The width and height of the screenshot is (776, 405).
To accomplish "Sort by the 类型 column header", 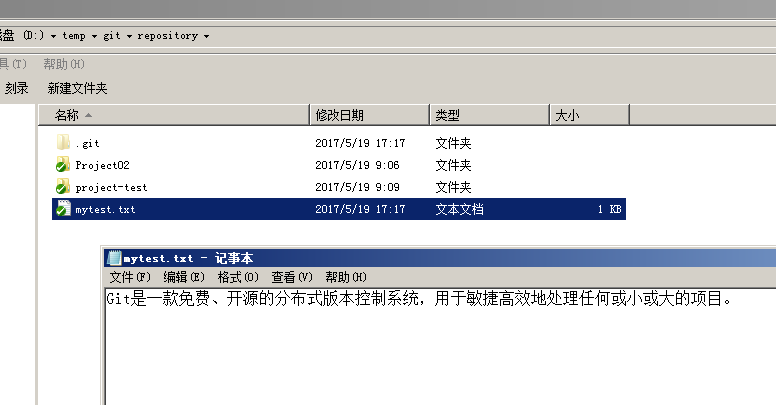I will pyautogui.click(x=489, y=115).
